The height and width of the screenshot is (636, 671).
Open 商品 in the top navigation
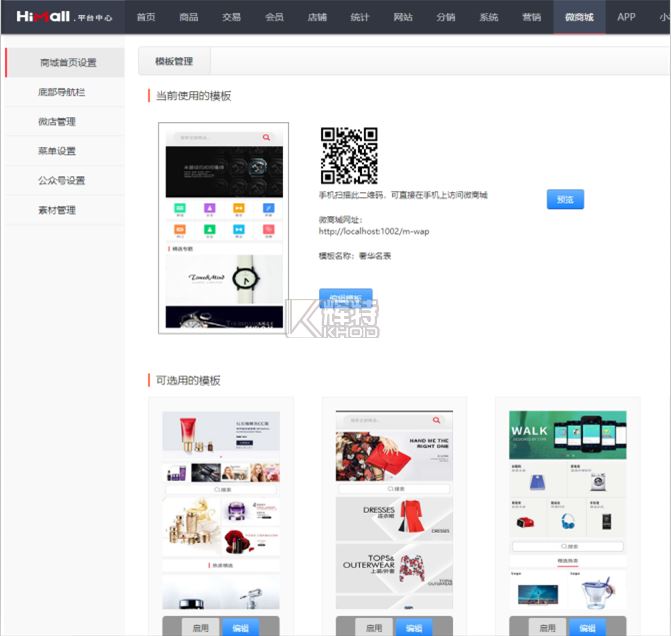pyautogui.click(x=189, y=17)
